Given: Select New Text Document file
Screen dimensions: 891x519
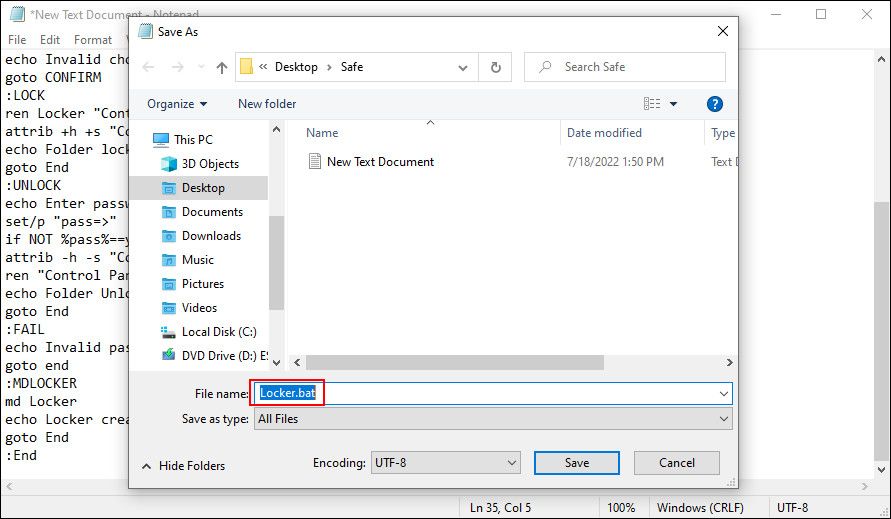Looking at the screenshot, I should click(380, 161).
